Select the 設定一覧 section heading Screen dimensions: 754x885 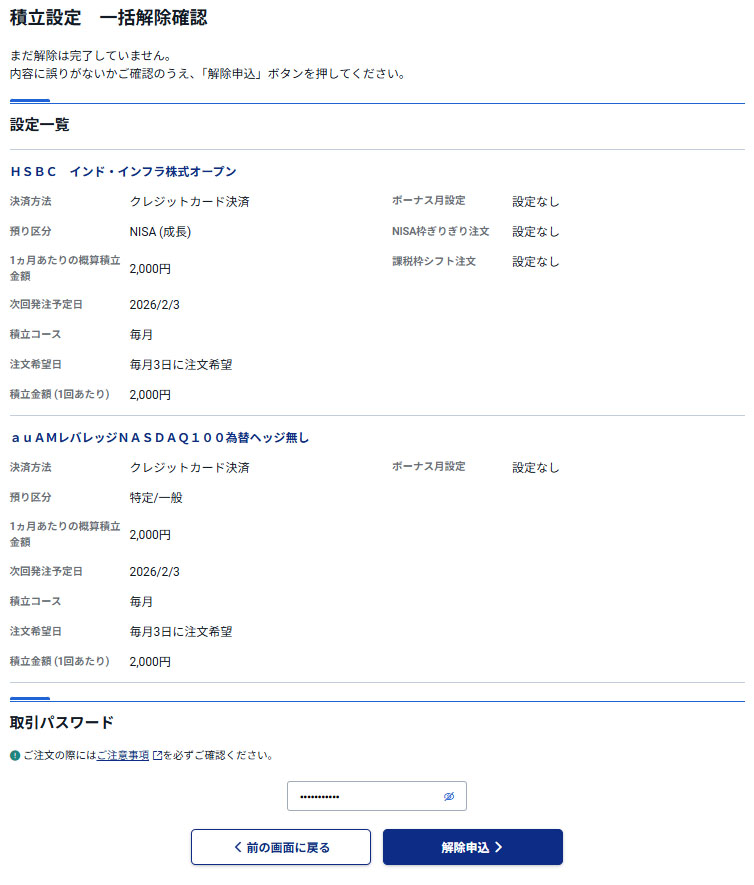40,125
